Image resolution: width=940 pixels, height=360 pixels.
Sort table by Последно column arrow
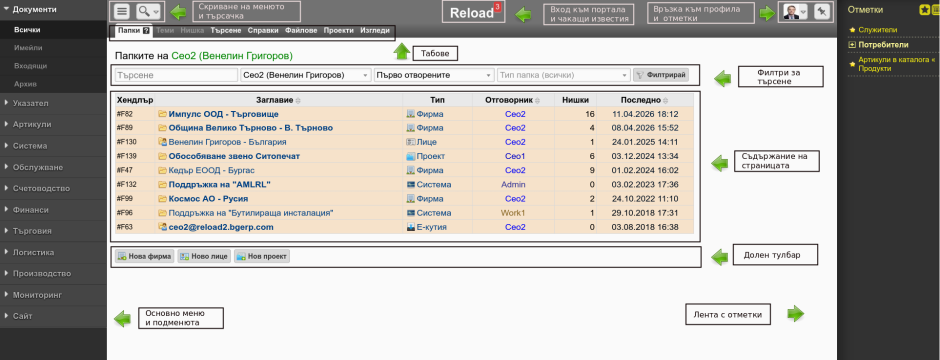pos(666,101)
